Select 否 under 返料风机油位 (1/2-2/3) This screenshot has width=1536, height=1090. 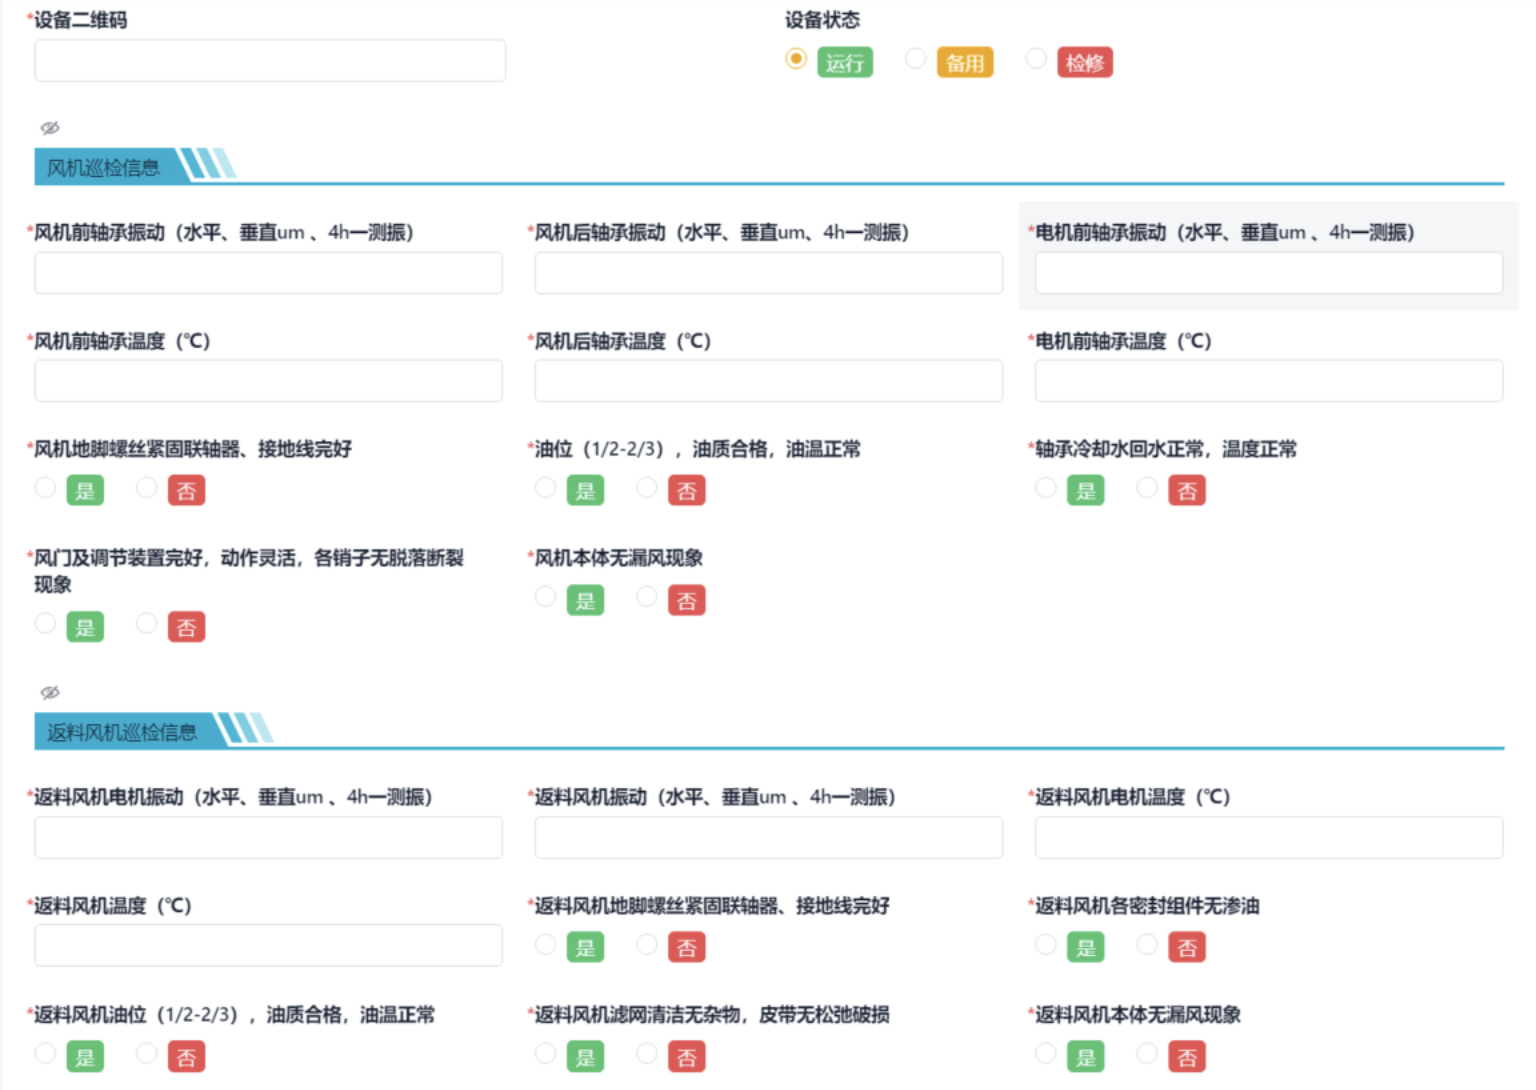pos(147,1053)
